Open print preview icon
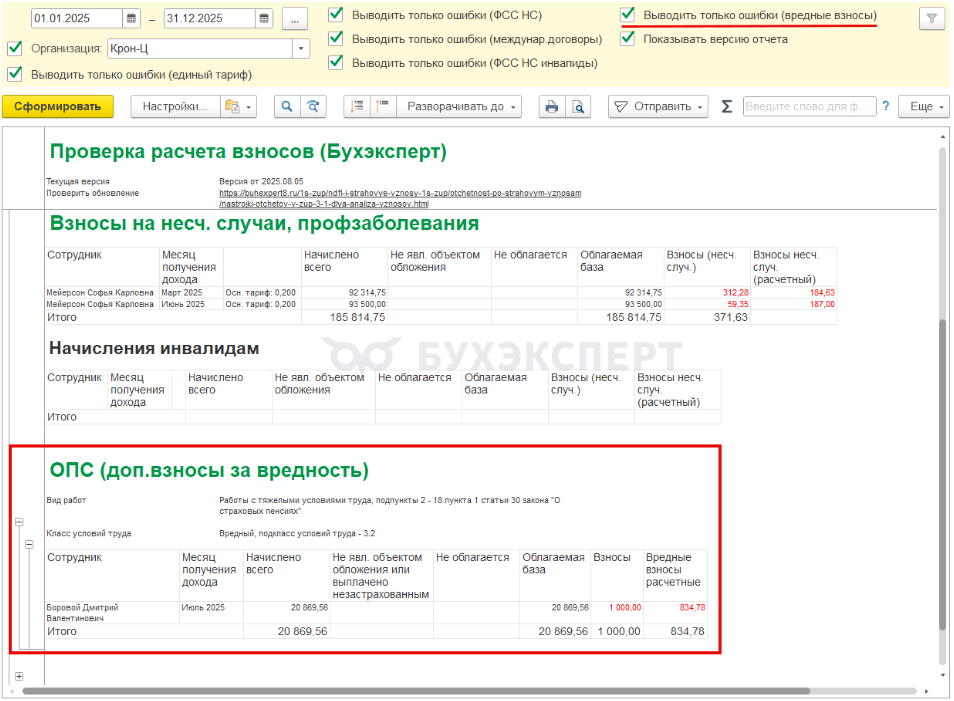The height and width of the screenshot is (701, 954). [578, 106]
